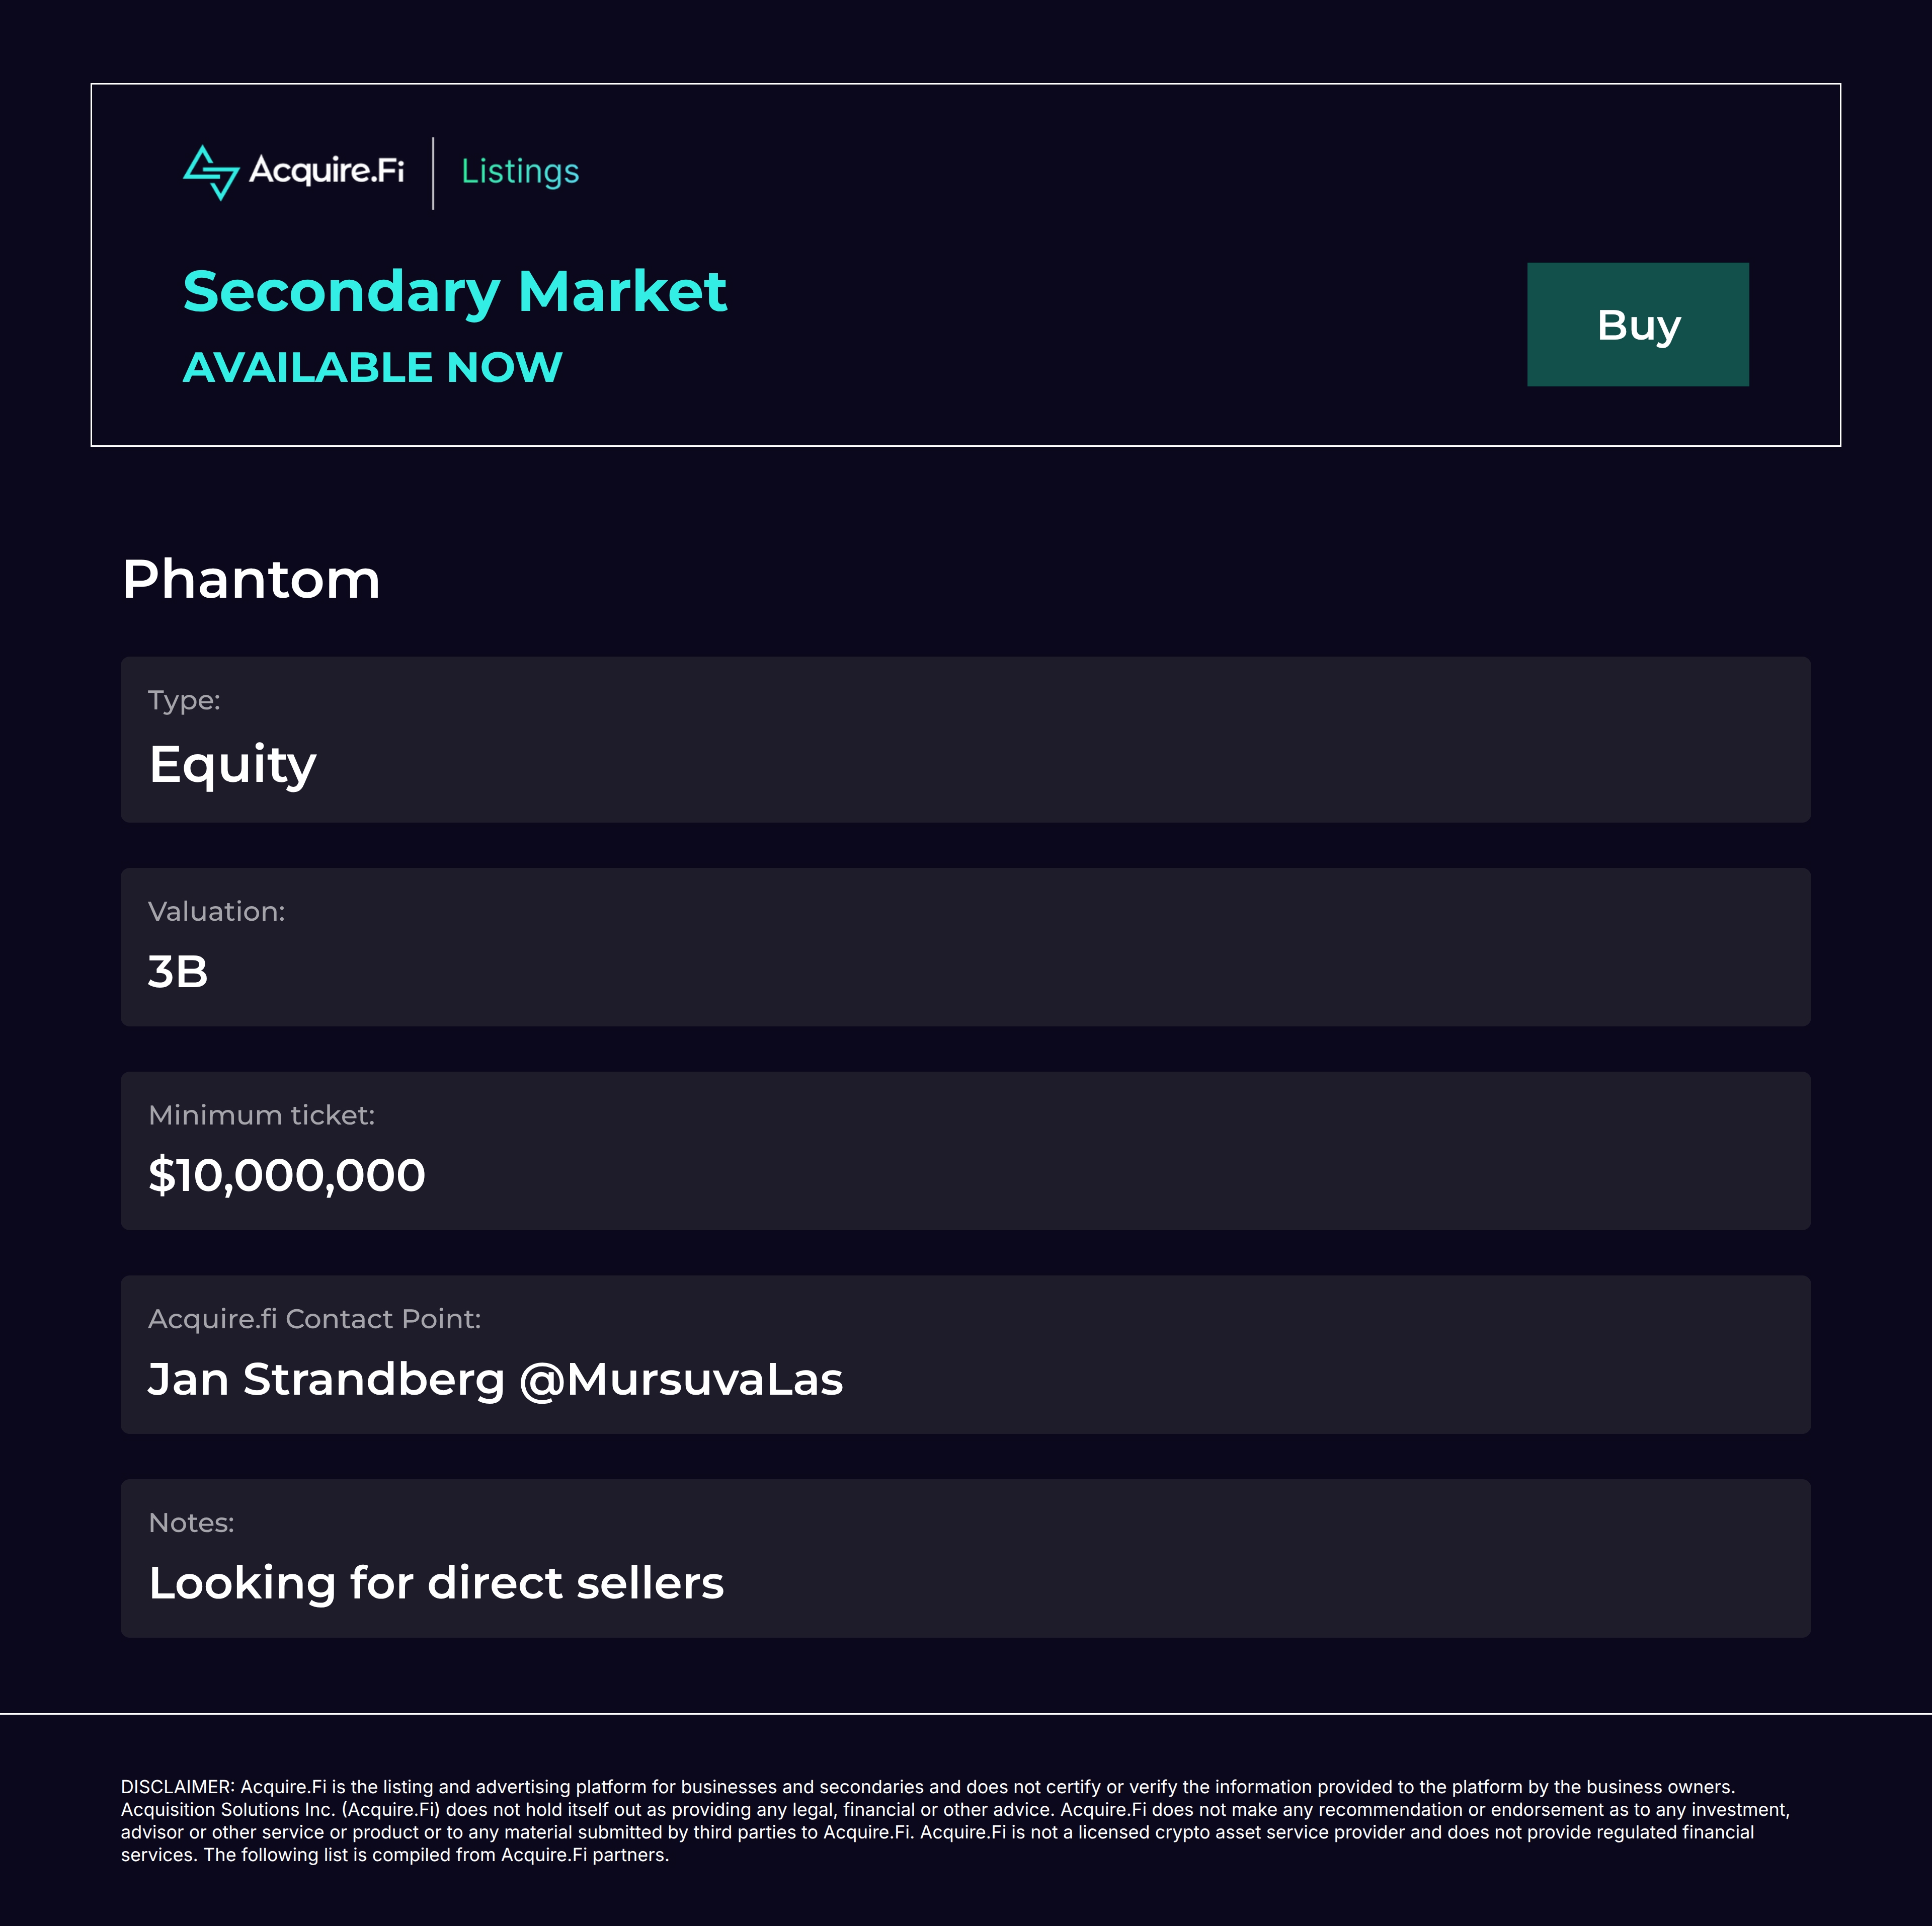Click the Acquire.Fi triangular logo icon

click(x=211, y=172)
